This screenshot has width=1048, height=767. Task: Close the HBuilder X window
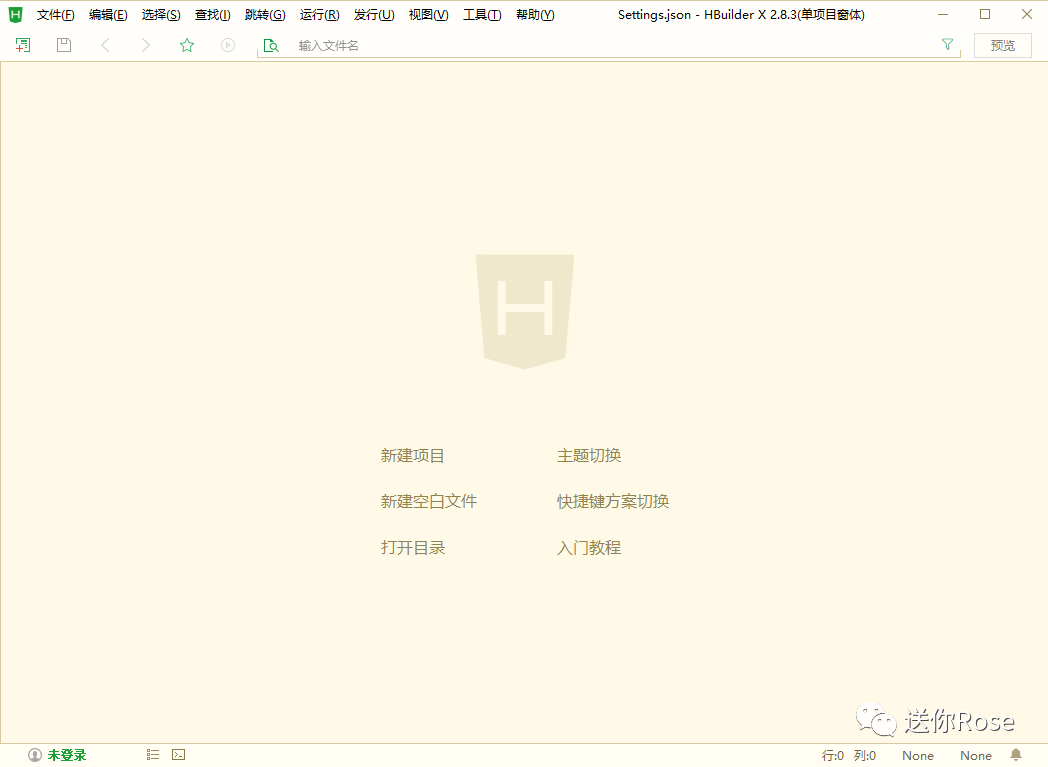point(1027,14)
